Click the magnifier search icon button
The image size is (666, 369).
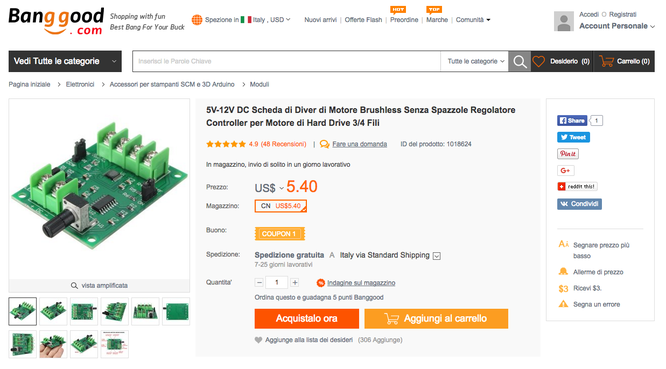click(519, 62)
